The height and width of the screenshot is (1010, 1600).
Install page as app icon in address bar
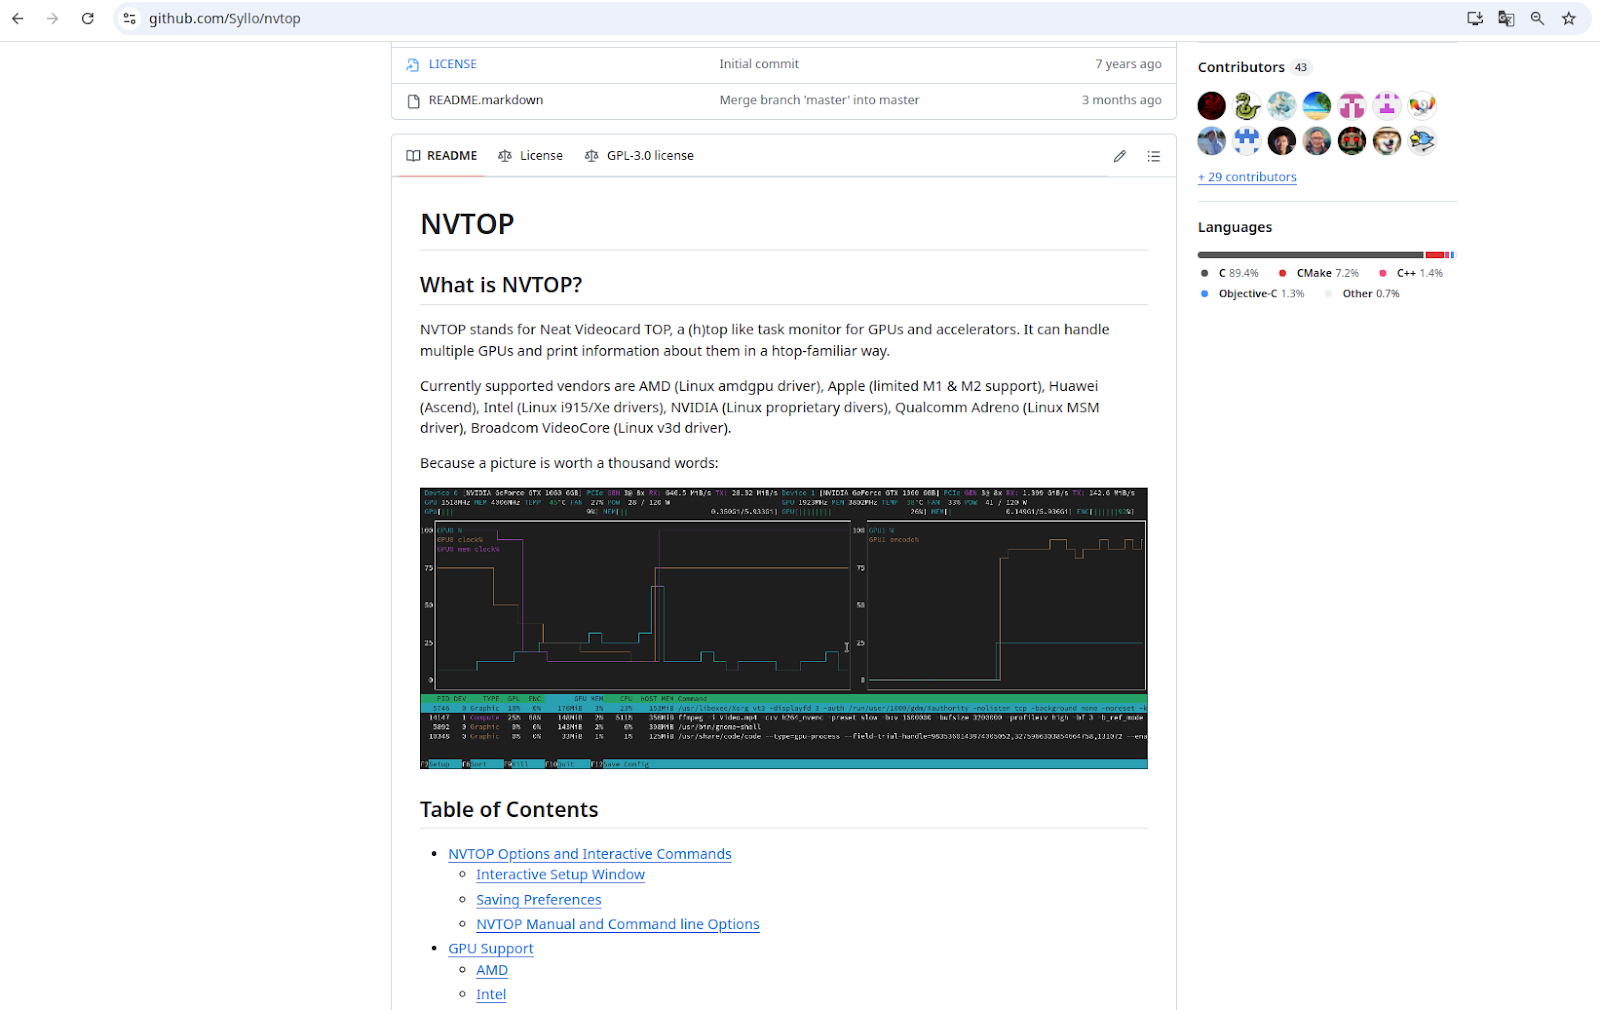pos(1475,18)
